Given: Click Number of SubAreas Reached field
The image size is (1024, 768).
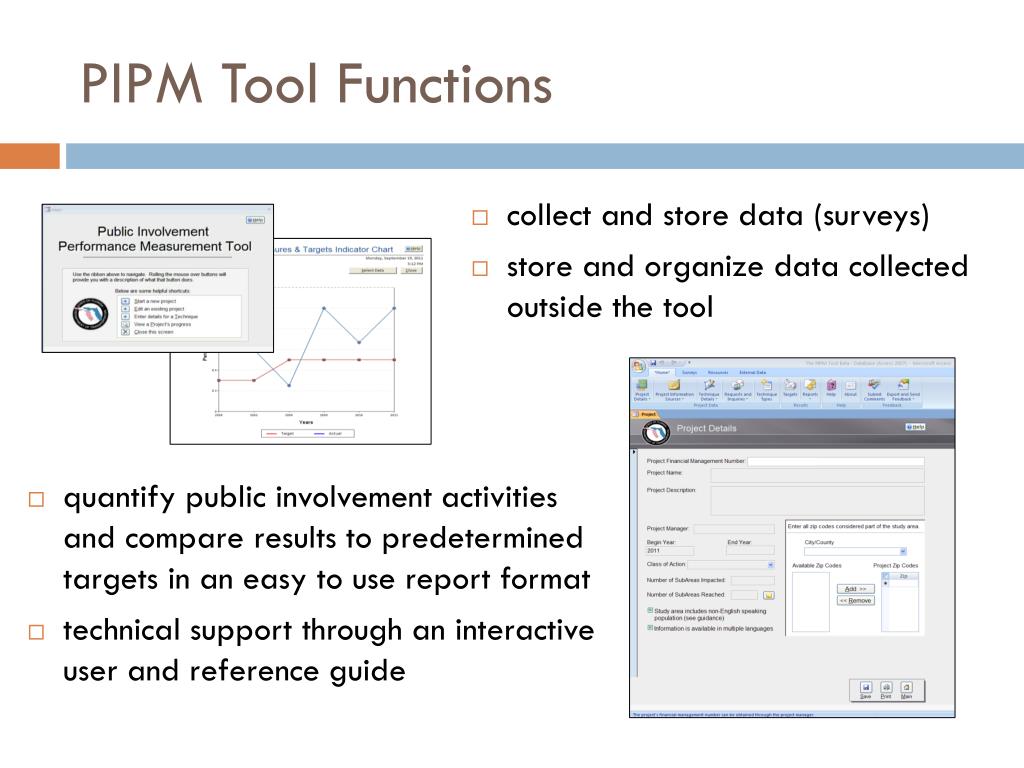Looking at the screenshot, I should tap(744, 595).
